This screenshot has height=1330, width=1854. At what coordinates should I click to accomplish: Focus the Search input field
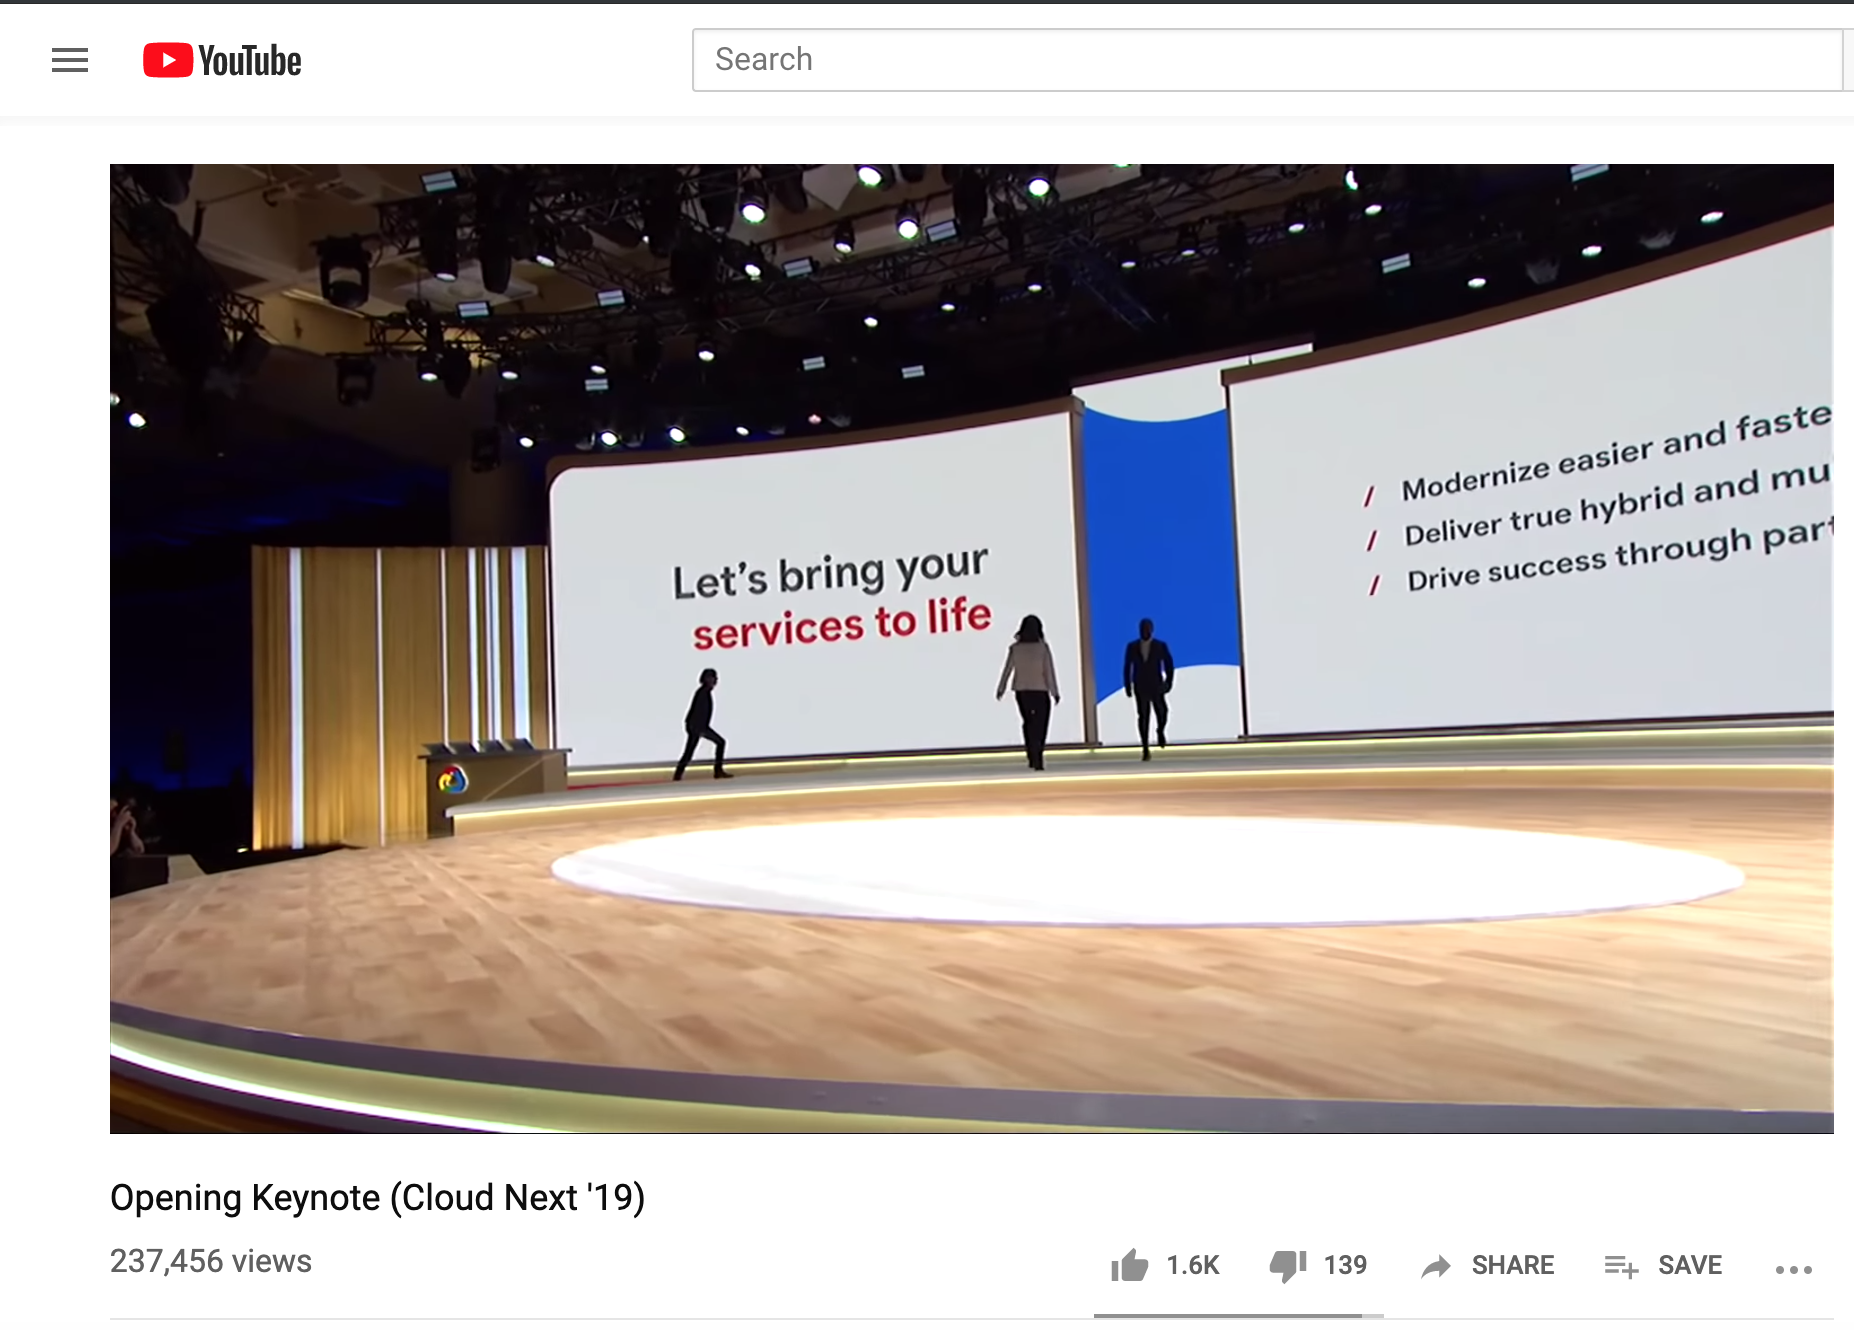pos(1267,60)
